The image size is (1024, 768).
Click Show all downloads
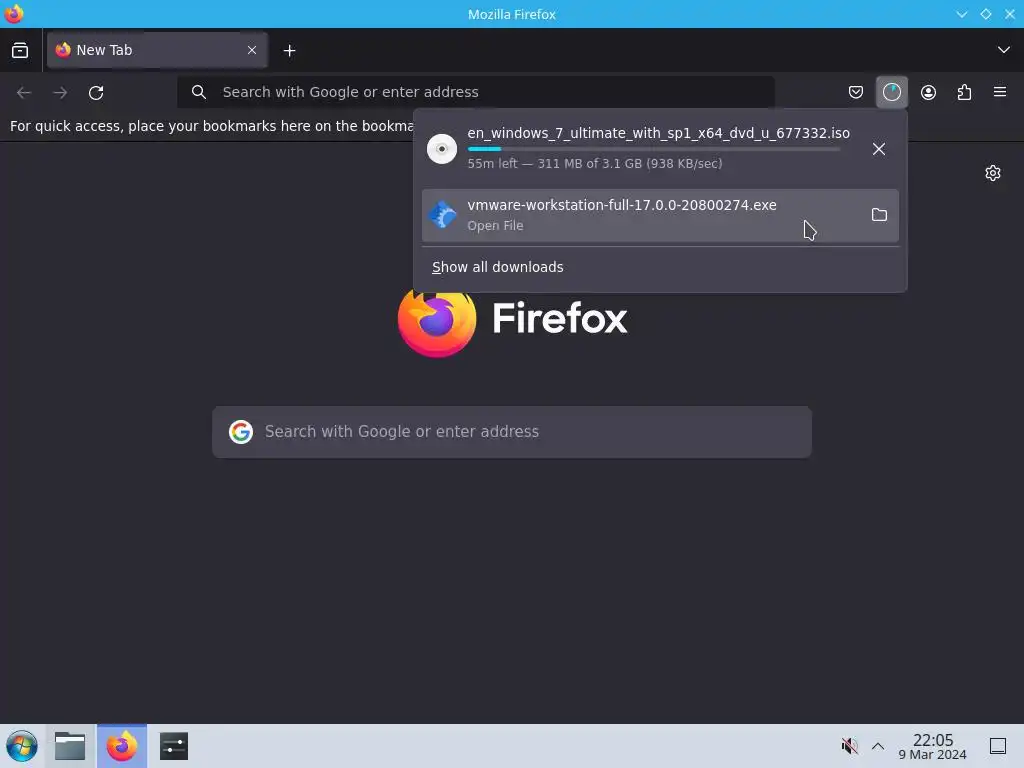tap(498, 267)
